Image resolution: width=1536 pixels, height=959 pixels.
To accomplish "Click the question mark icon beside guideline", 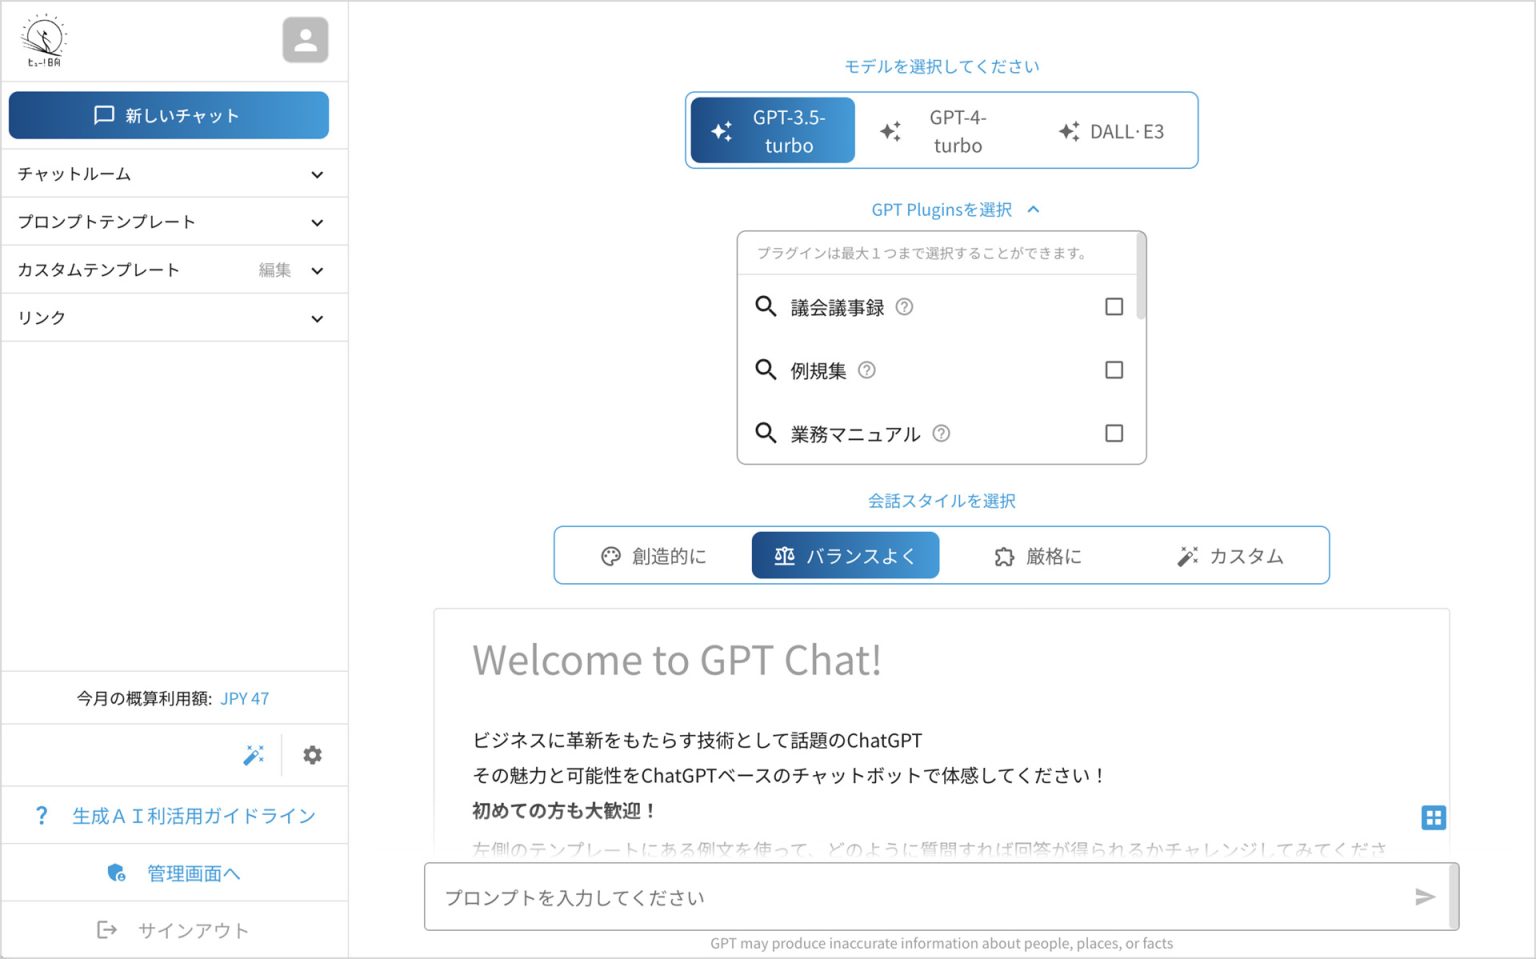I will [41, 816].
